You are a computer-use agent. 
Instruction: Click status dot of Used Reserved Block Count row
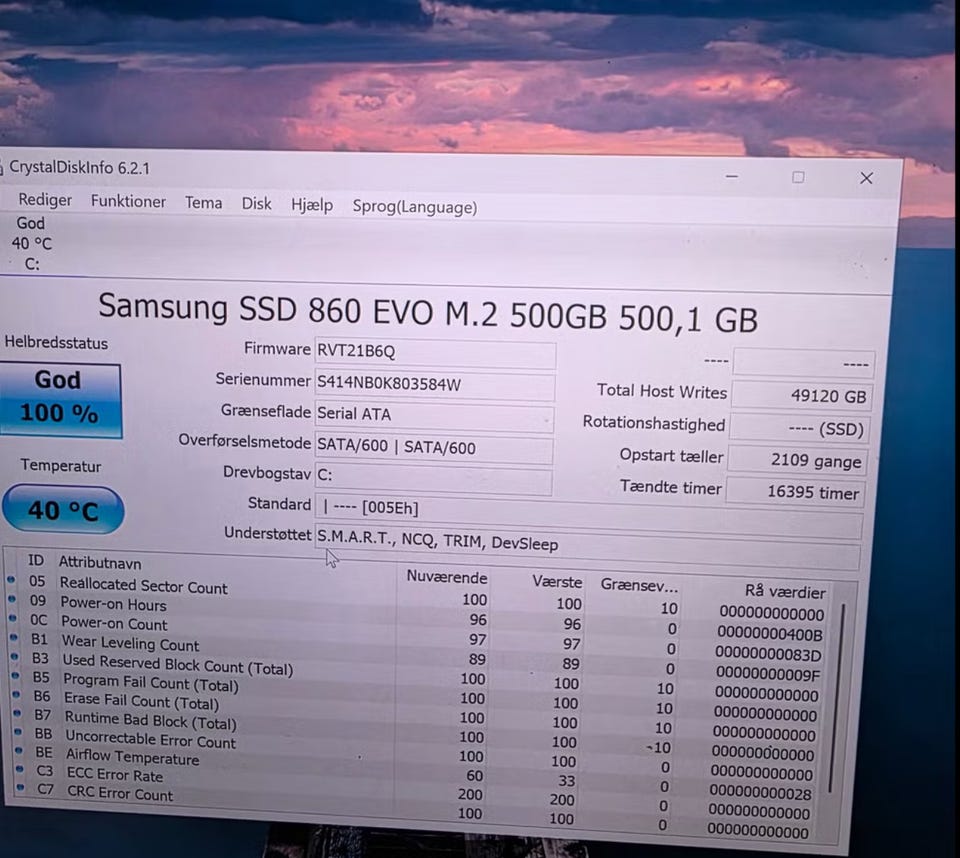[x=15, y=657]
